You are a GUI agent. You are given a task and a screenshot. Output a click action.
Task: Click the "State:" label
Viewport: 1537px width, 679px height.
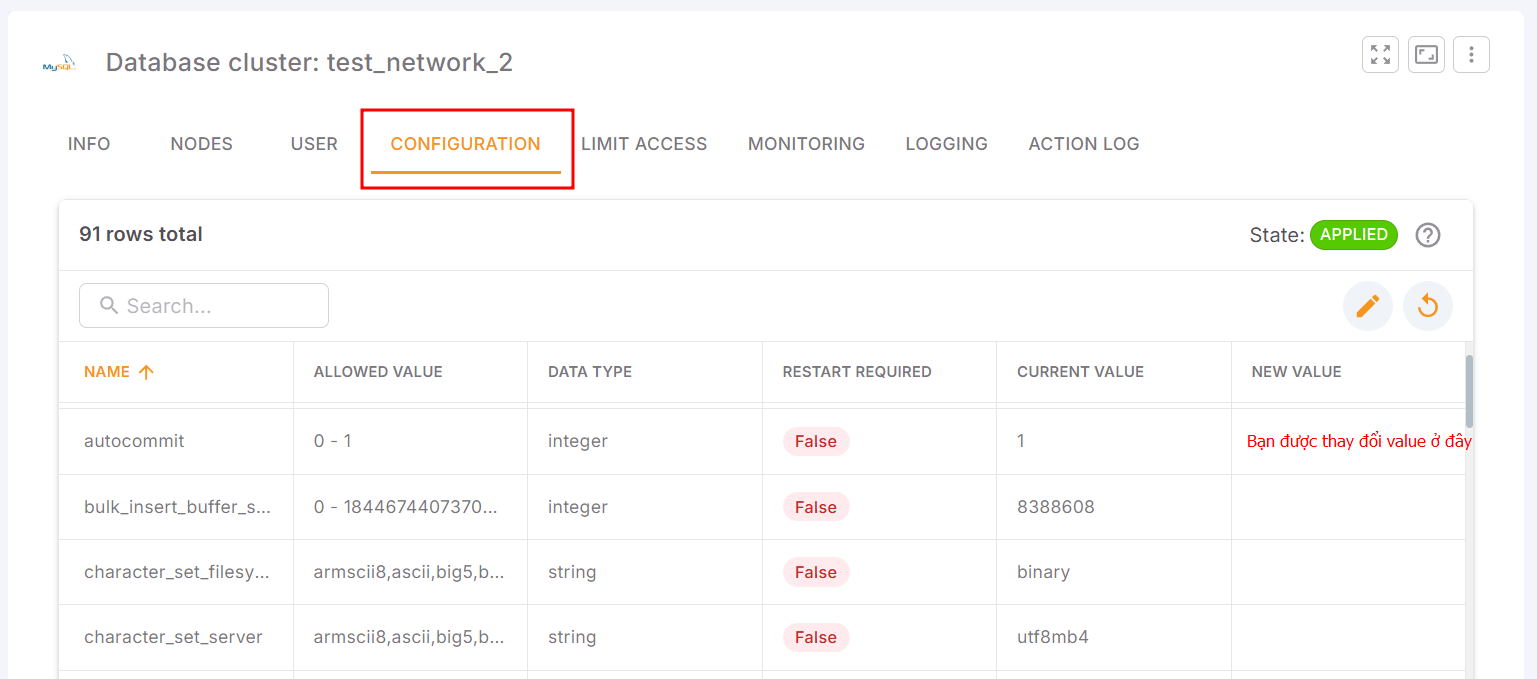click(1277, 235)
